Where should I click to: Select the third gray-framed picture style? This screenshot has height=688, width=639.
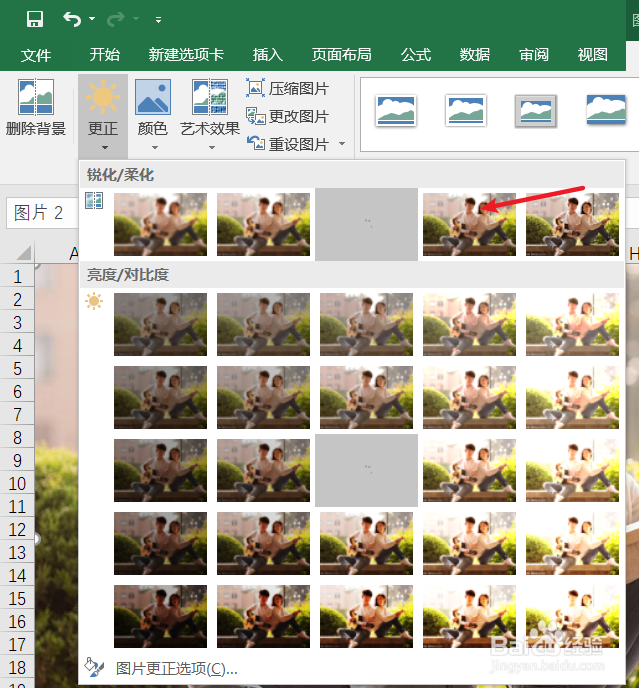point(536,111)
